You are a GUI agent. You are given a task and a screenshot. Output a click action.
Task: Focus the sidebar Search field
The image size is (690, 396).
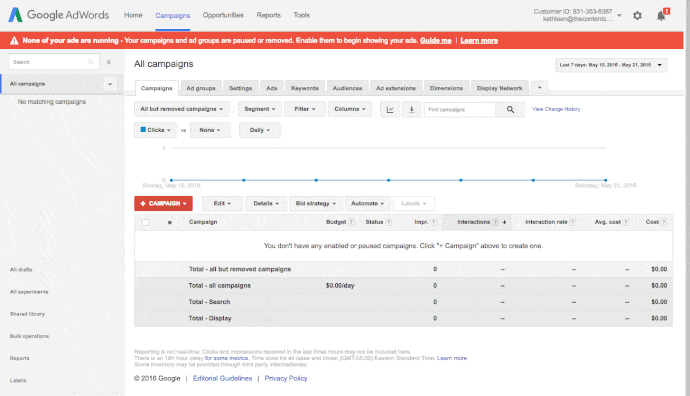tap(54, 62)
